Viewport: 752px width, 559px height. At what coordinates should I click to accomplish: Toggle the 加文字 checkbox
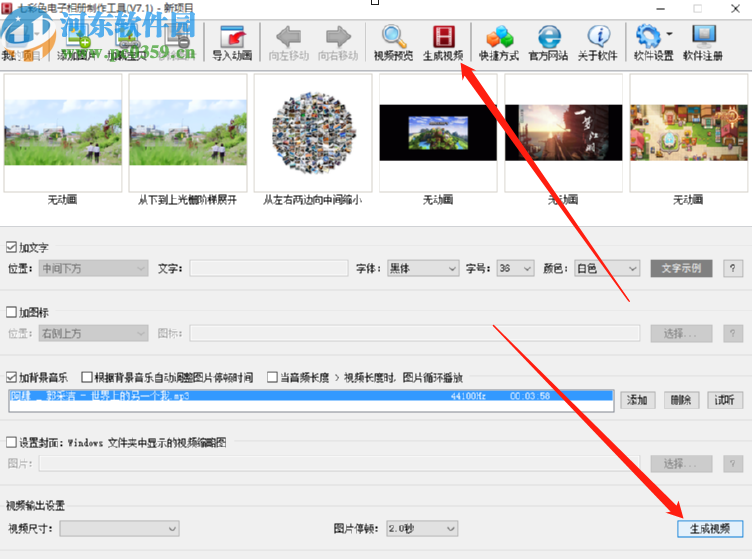click(11, 247)
